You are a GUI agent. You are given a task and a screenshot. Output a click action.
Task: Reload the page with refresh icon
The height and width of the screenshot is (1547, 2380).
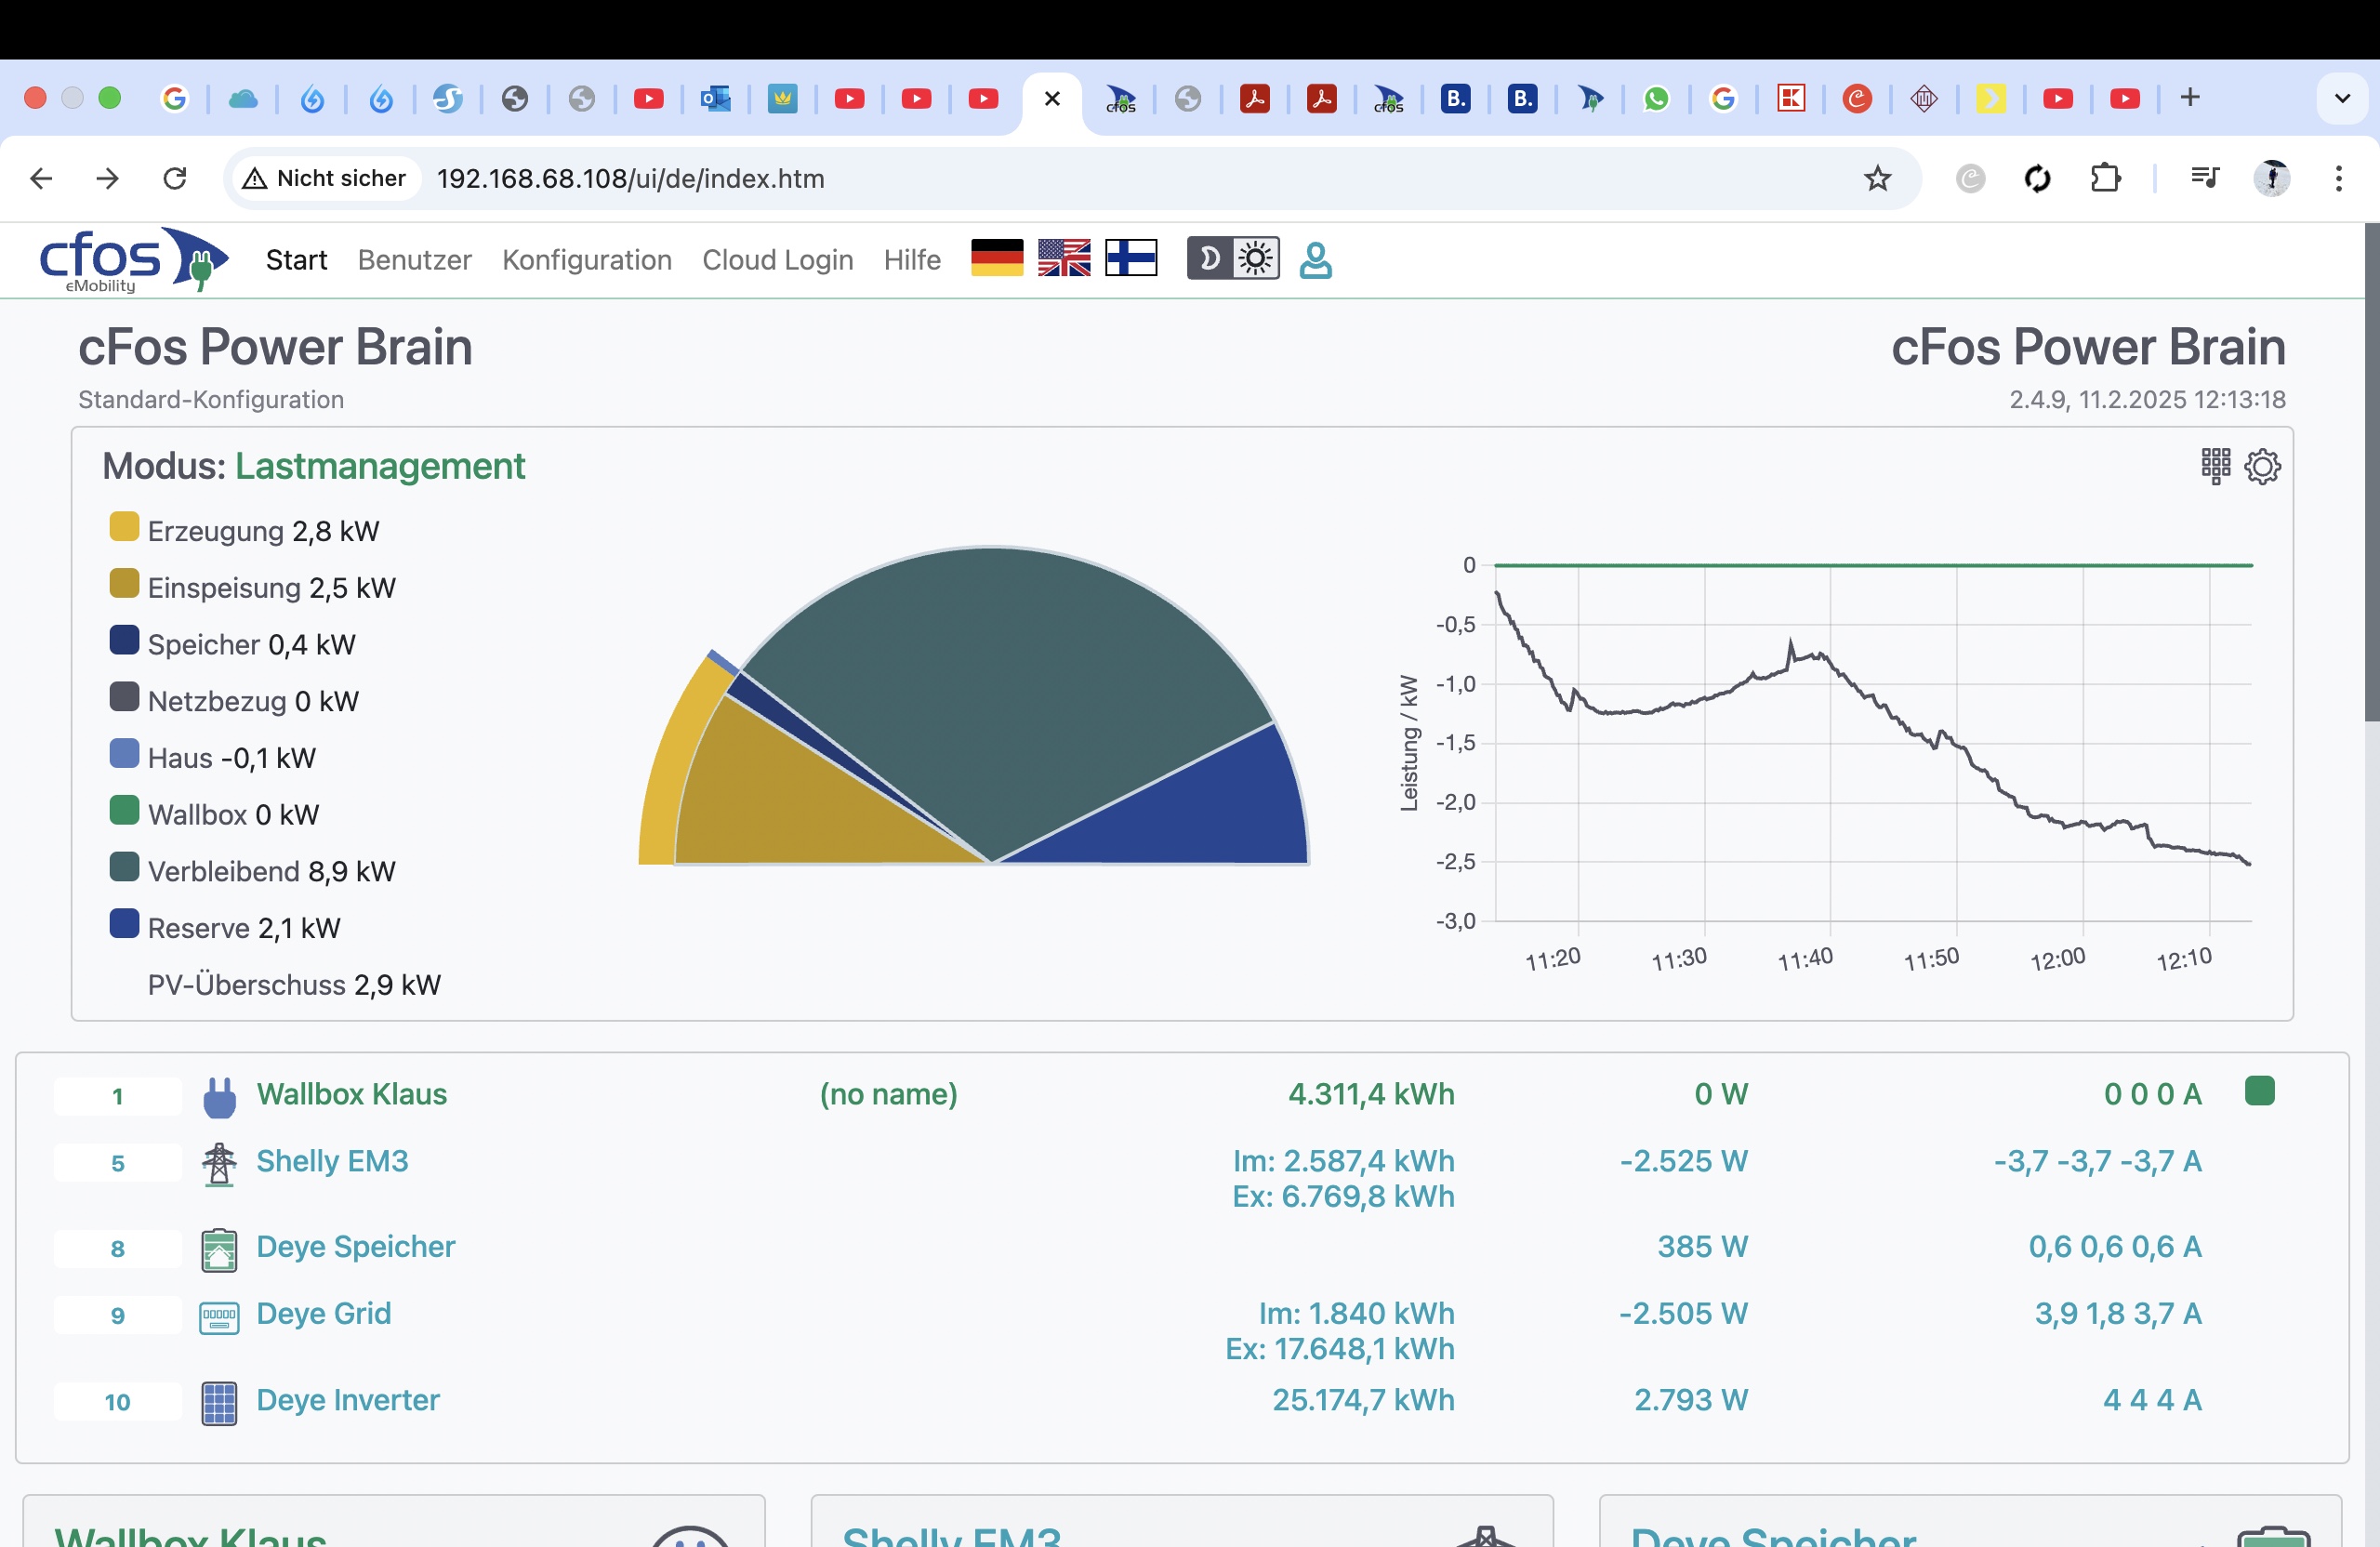pyautogui.click(x=175, y=179)
